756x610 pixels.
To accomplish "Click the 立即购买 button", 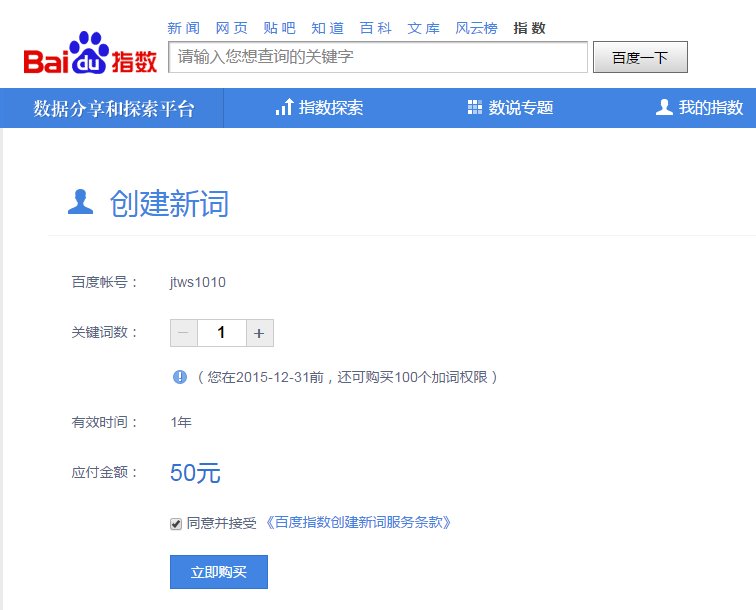I will tap(219, 572).
